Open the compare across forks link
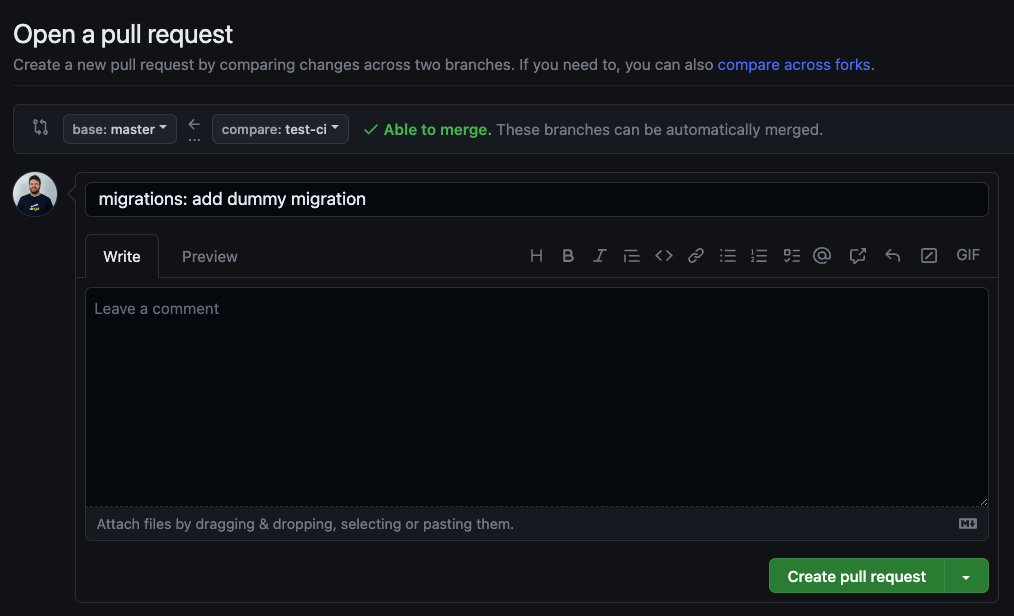 tap(793, 64)
